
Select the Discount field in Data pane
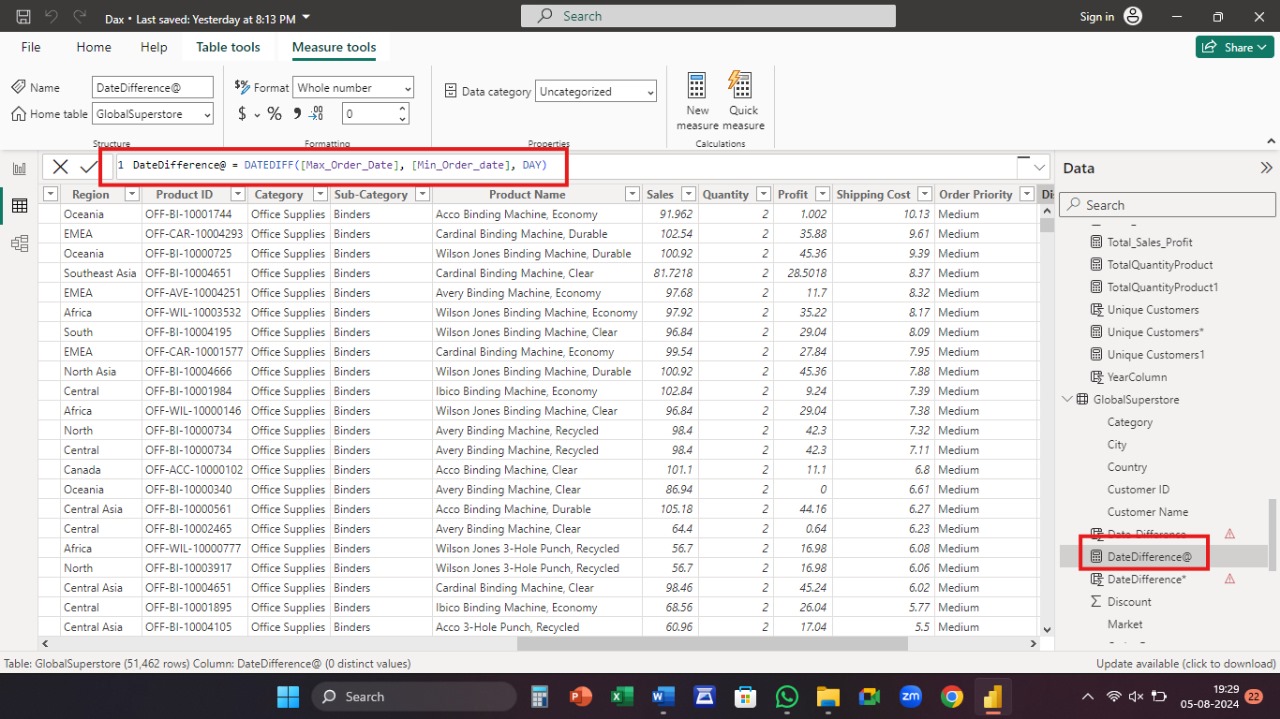tap(1129, 601)
